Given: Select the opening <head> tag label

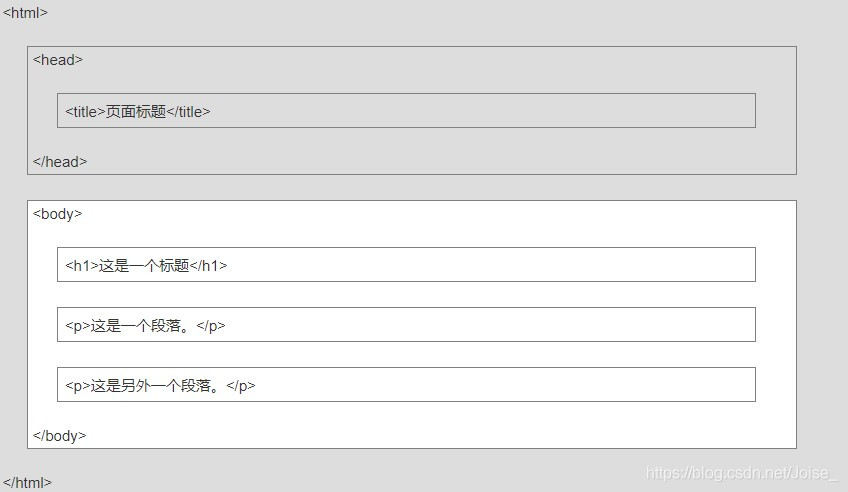Looking at the screenshot, I should pyautogui.click(x=58, y=60).
